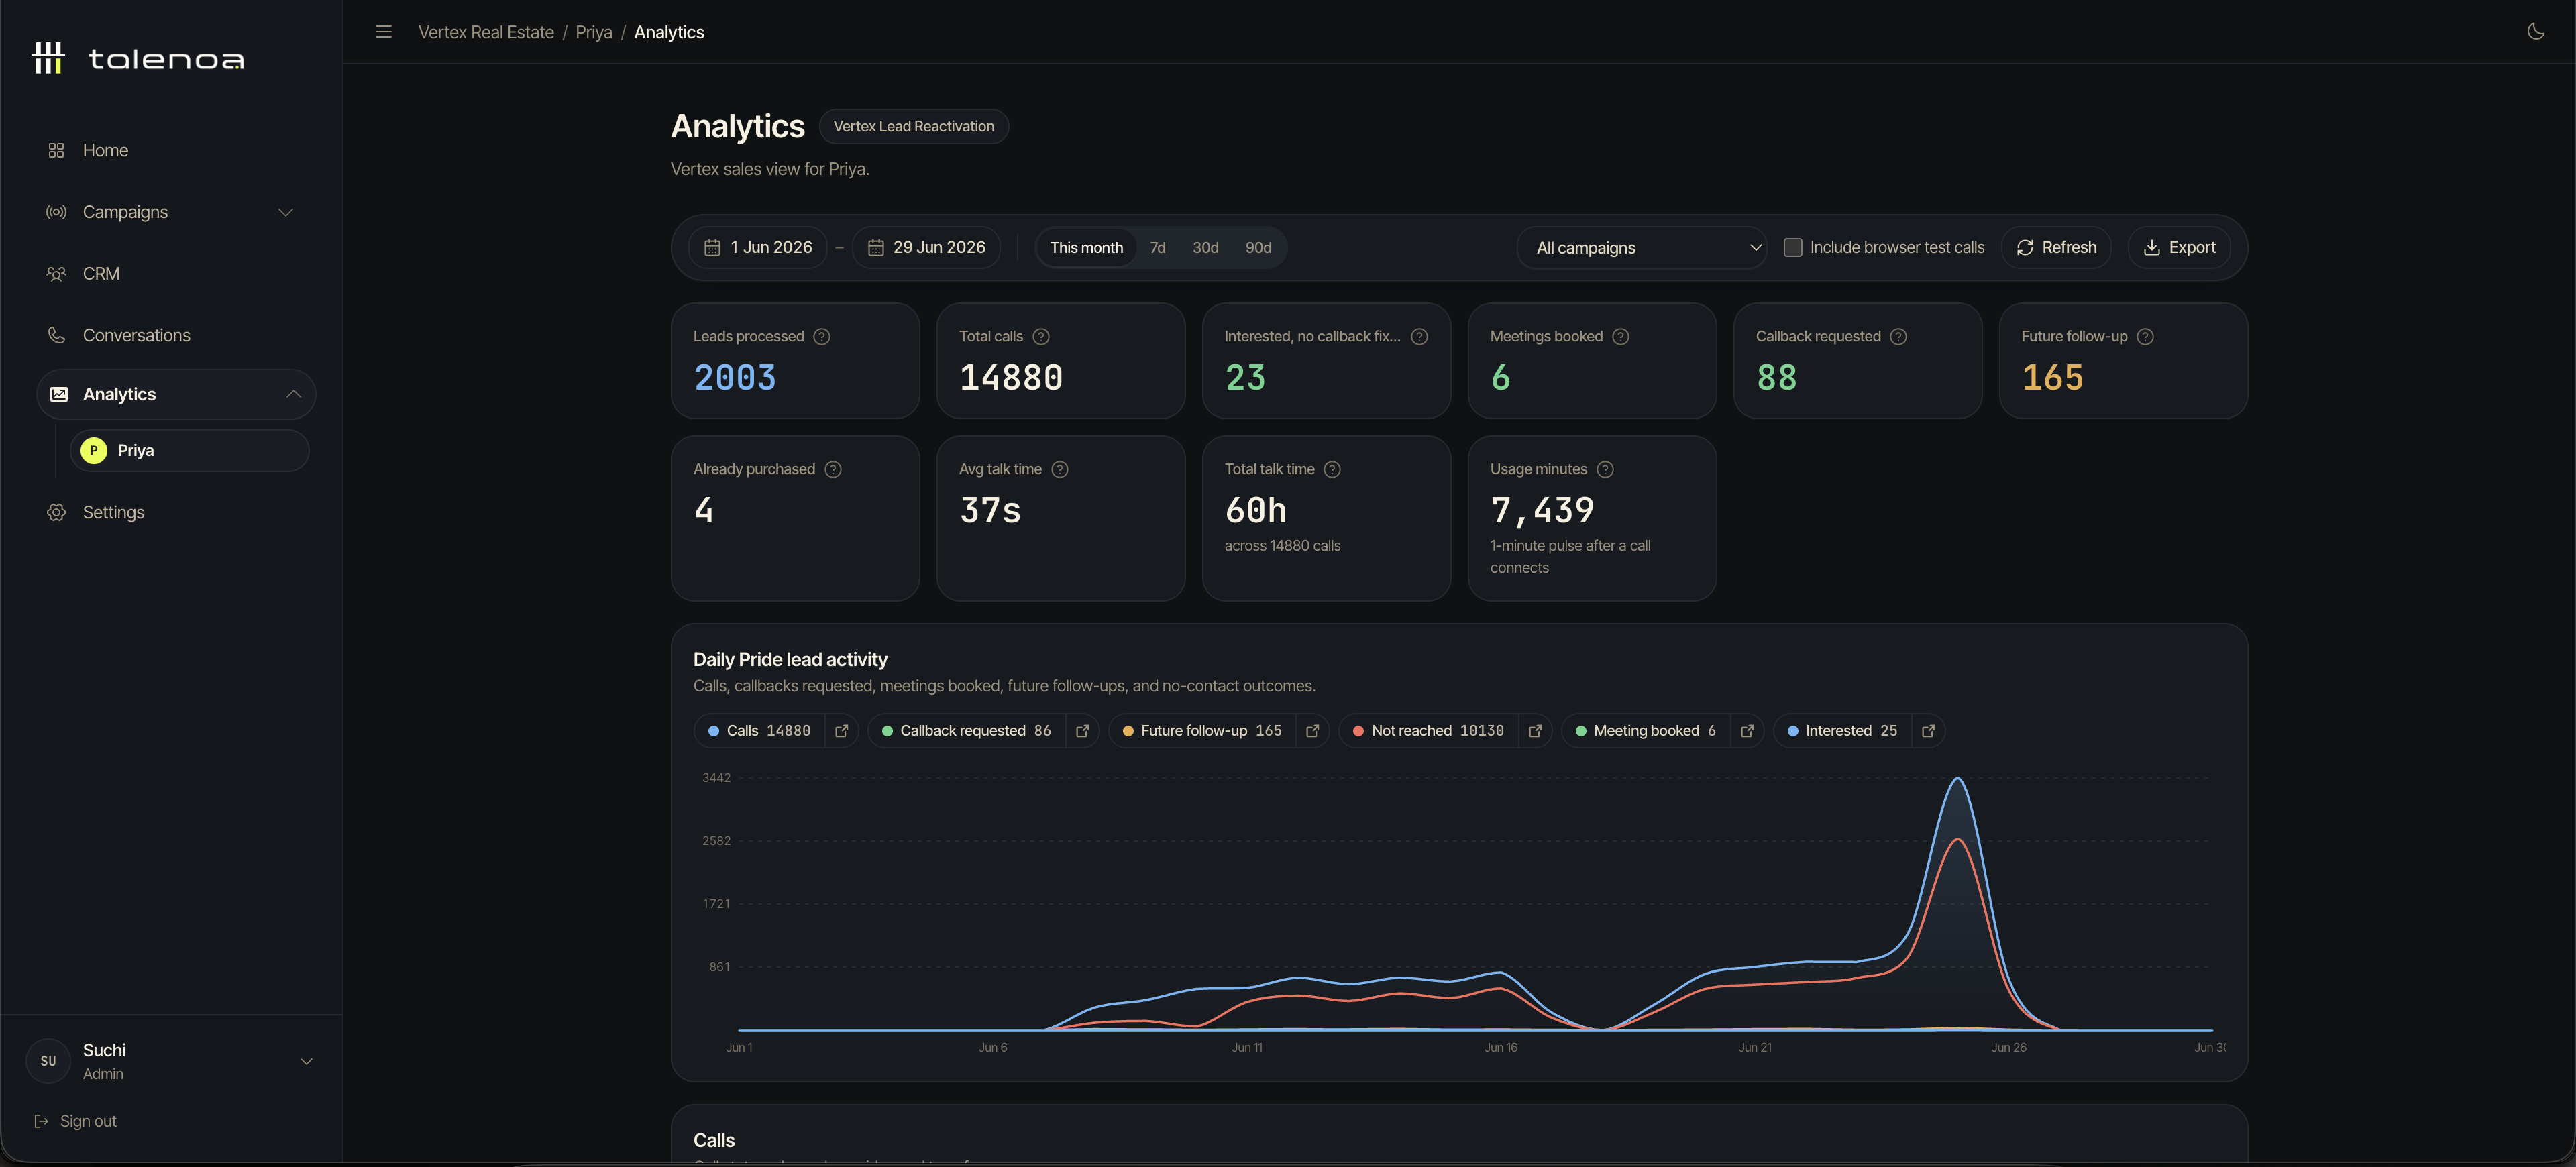This screenshot has height=1167, width=2576.
Task: Open Campaigns in the sidebar
Action: point(125,212)
